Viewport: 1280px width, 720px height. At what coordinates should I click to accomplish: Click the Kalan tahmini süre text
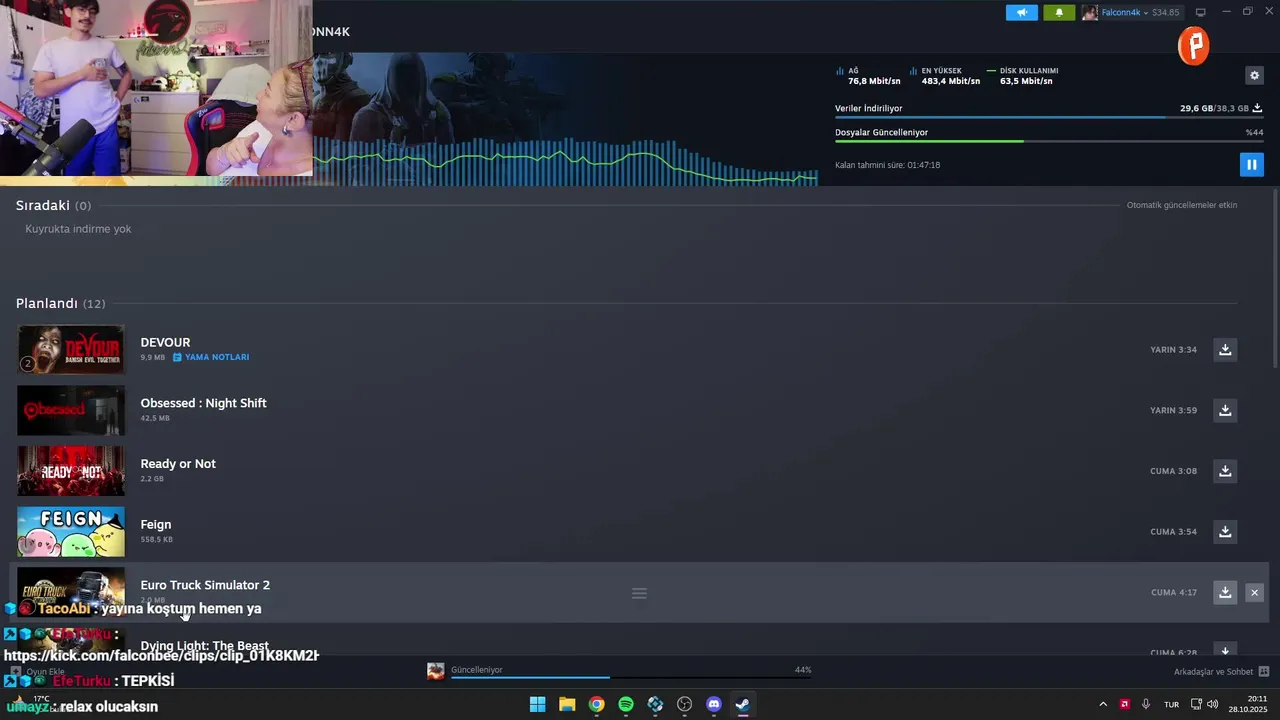point(887,165)
